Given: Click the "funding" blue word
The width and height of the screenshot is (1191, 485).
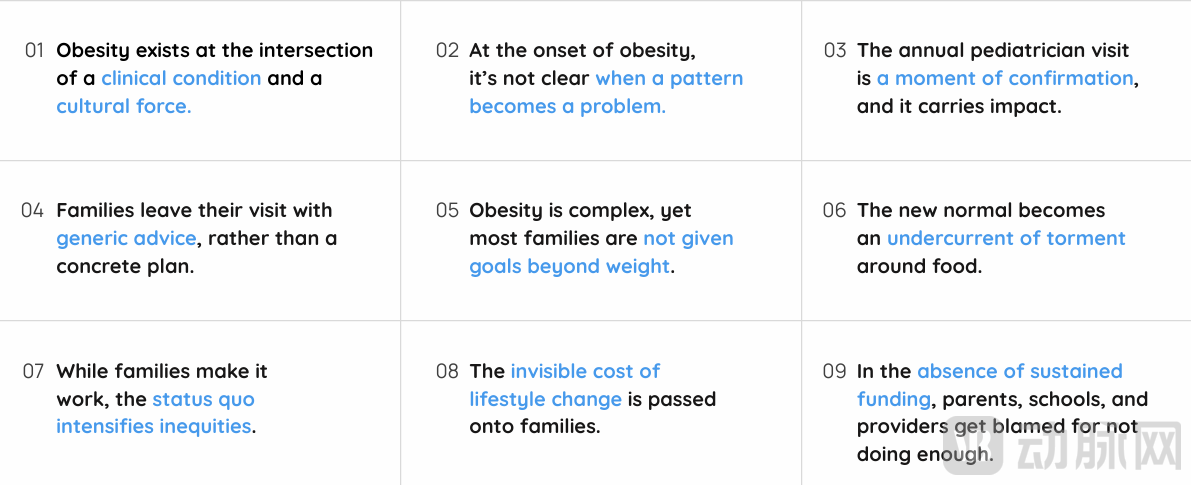Looking at the screenshot, I should (894, 399).
